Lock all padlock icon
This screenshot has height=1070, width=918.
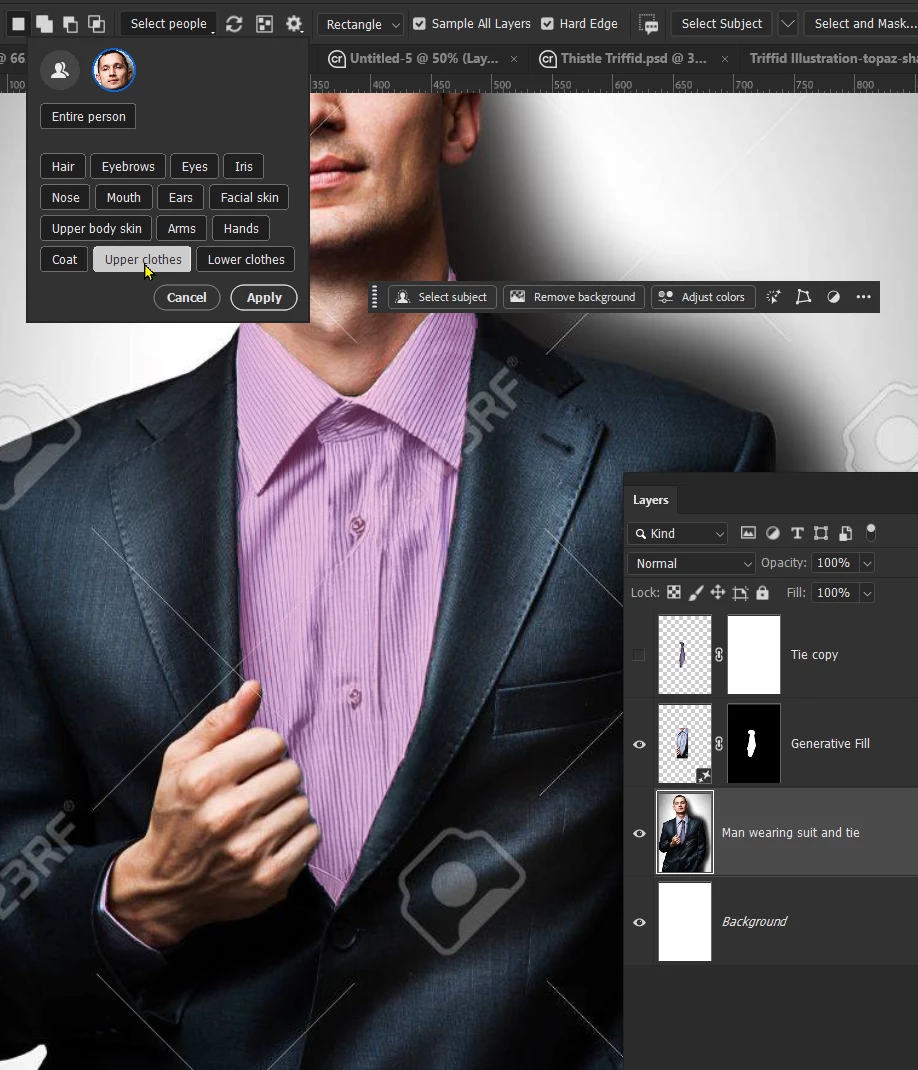(762, 592)
